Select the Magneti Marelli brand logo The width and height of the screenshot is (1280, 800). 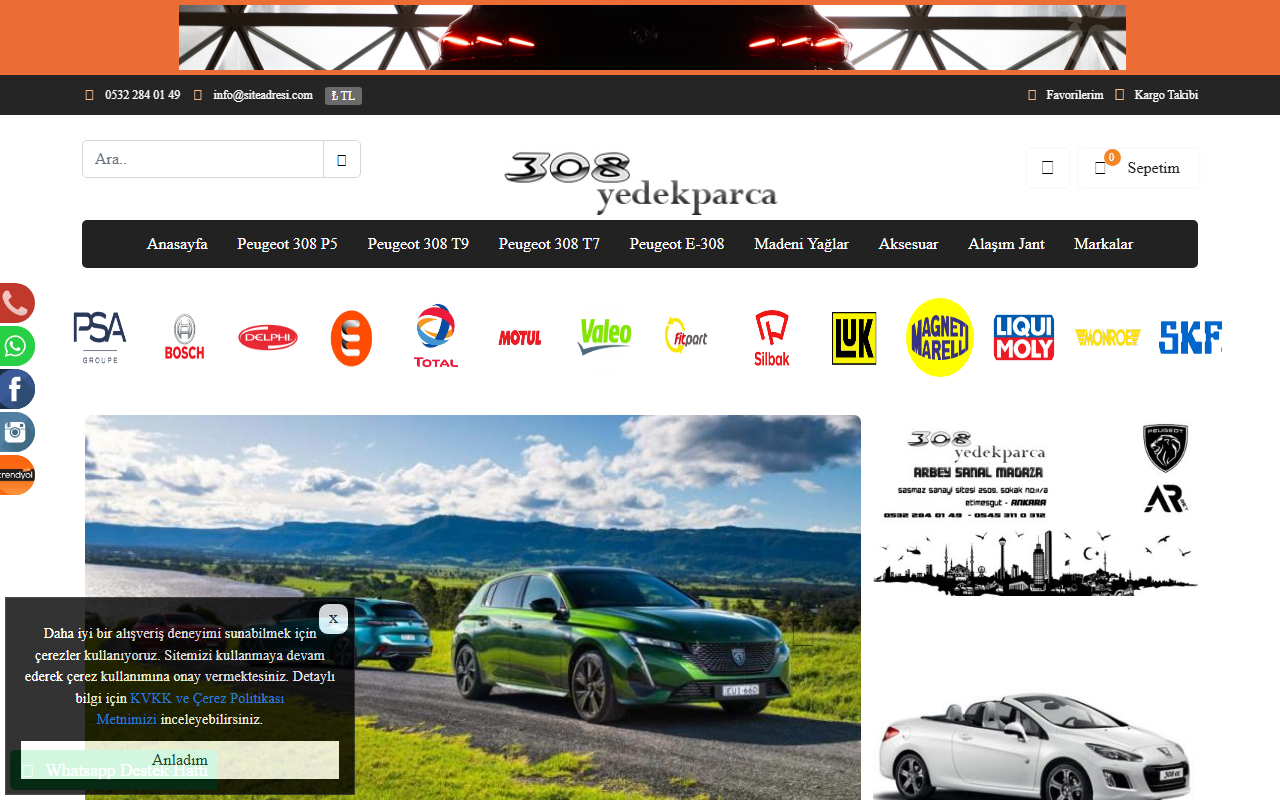[x=939, y=338]
